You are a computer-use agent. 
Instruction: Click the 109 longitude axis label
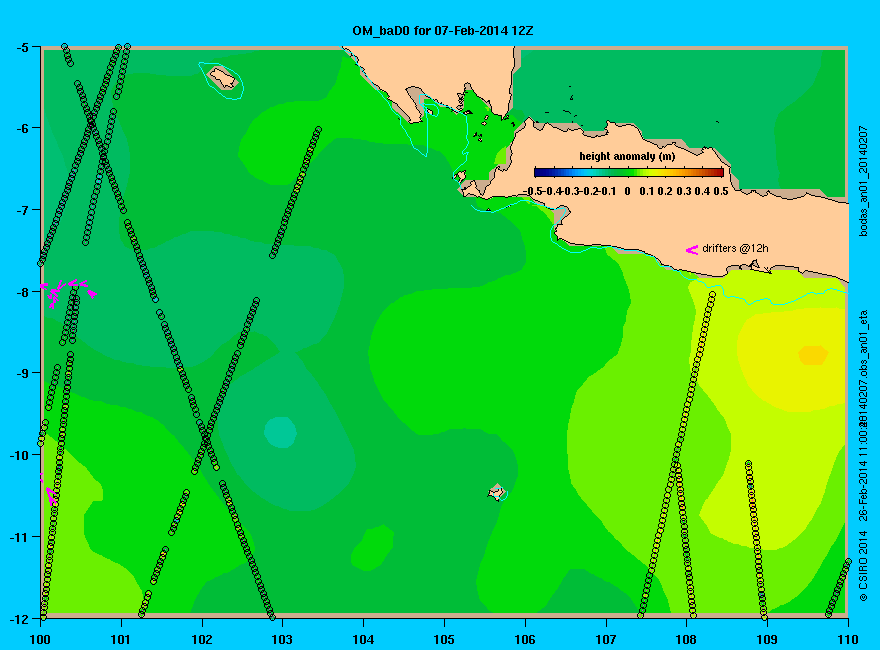767,639
